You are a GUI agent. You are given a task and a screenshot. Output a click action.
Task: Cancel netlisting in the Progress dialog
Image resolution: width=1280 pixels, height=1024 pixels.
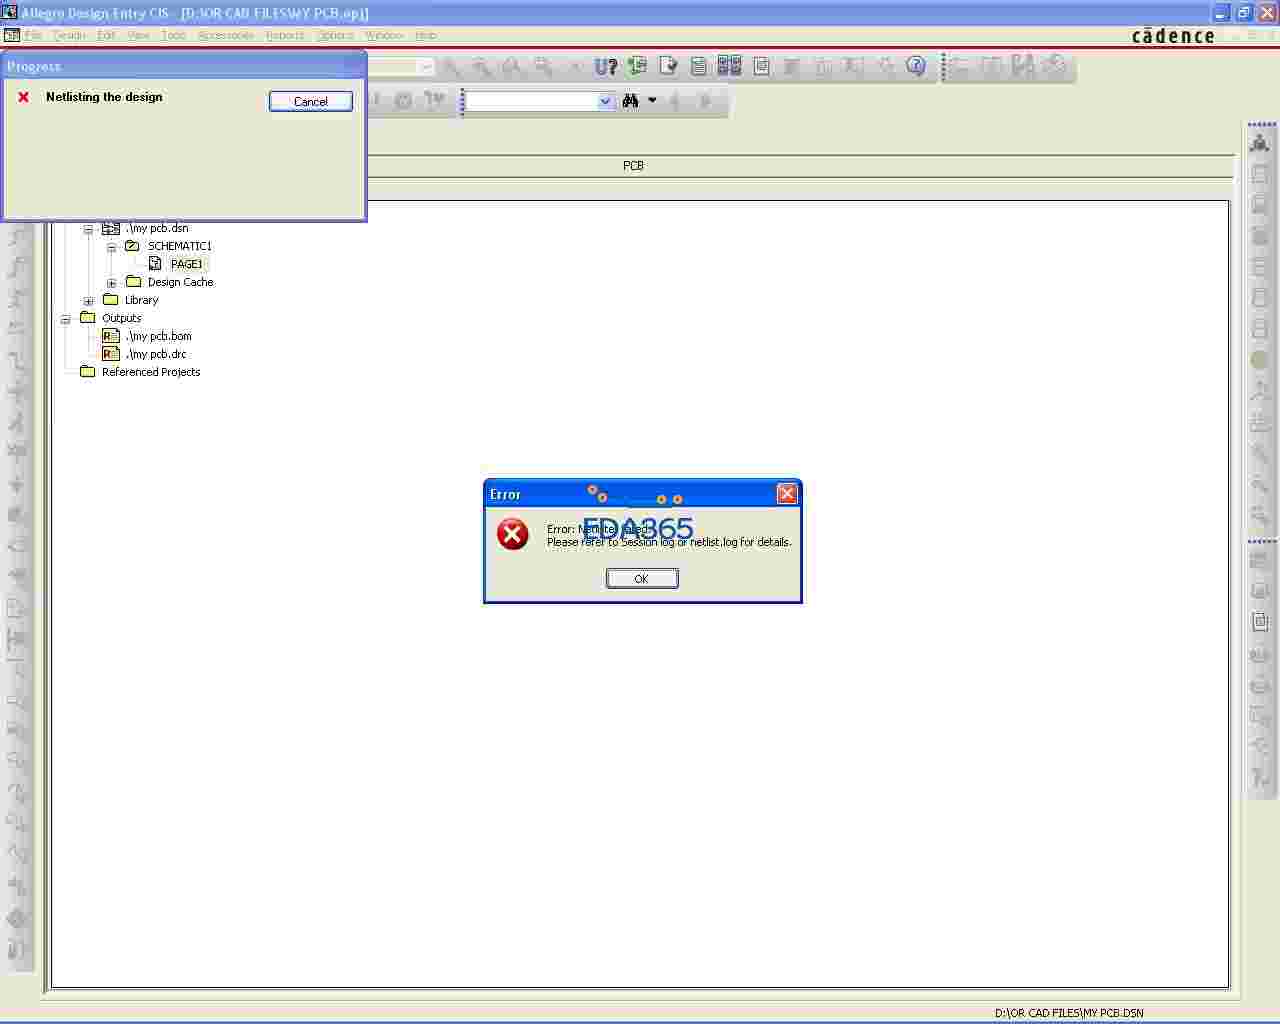coord(311,101)
